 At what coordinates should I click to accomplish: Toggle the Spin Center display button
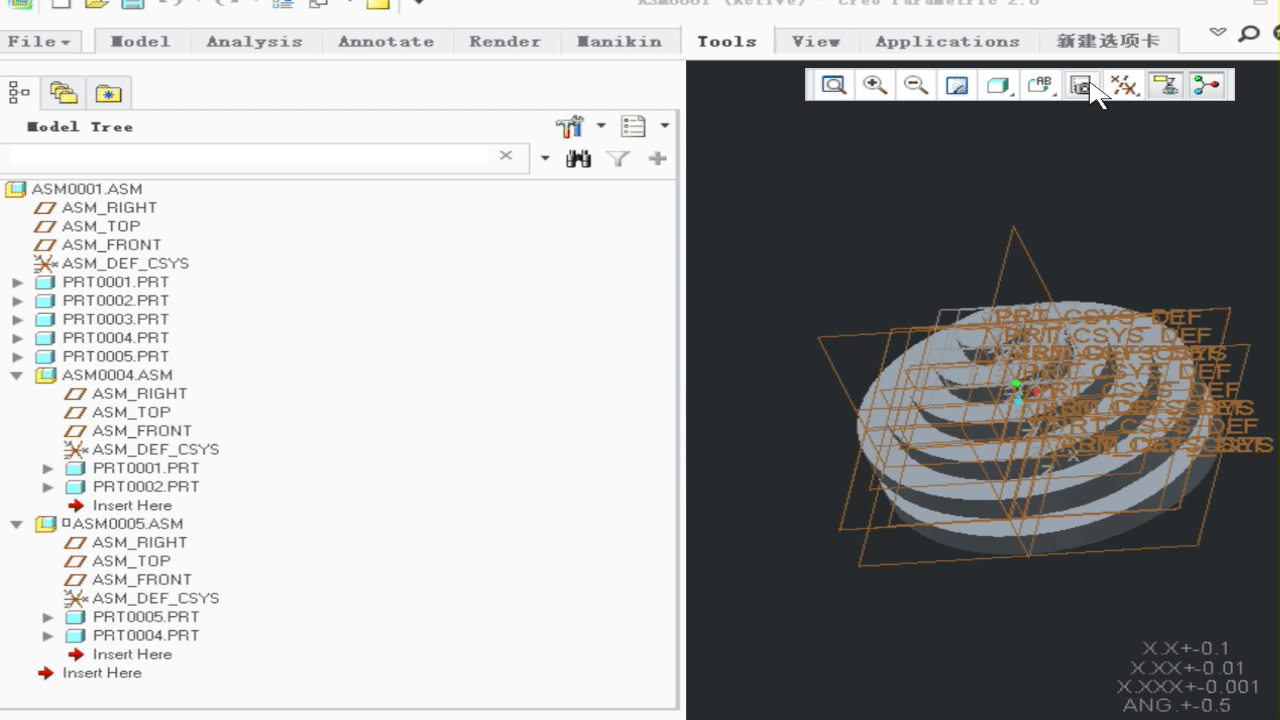(x=1207, y=85)
